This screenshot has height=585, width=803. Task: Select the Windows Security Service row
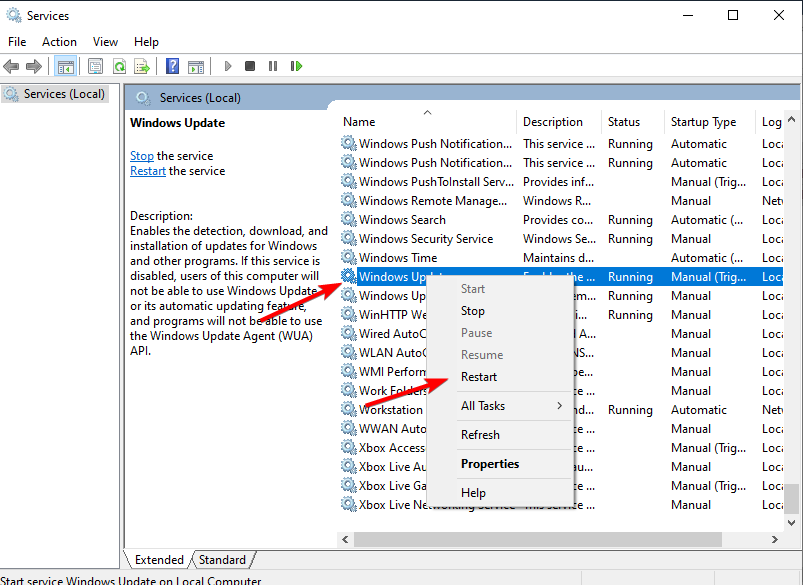click(x=561, y=238)
